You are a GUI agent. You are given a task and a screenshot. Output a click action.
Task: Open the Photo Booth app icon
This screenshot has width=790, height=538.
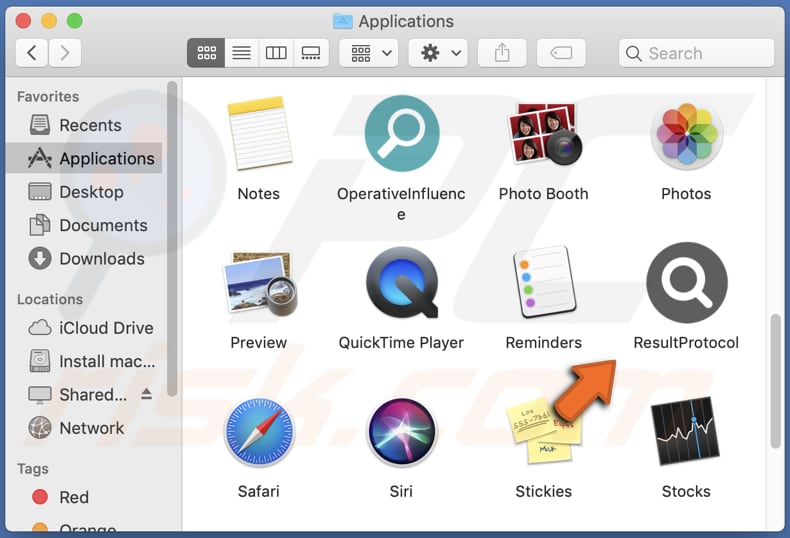pos(544,133)
